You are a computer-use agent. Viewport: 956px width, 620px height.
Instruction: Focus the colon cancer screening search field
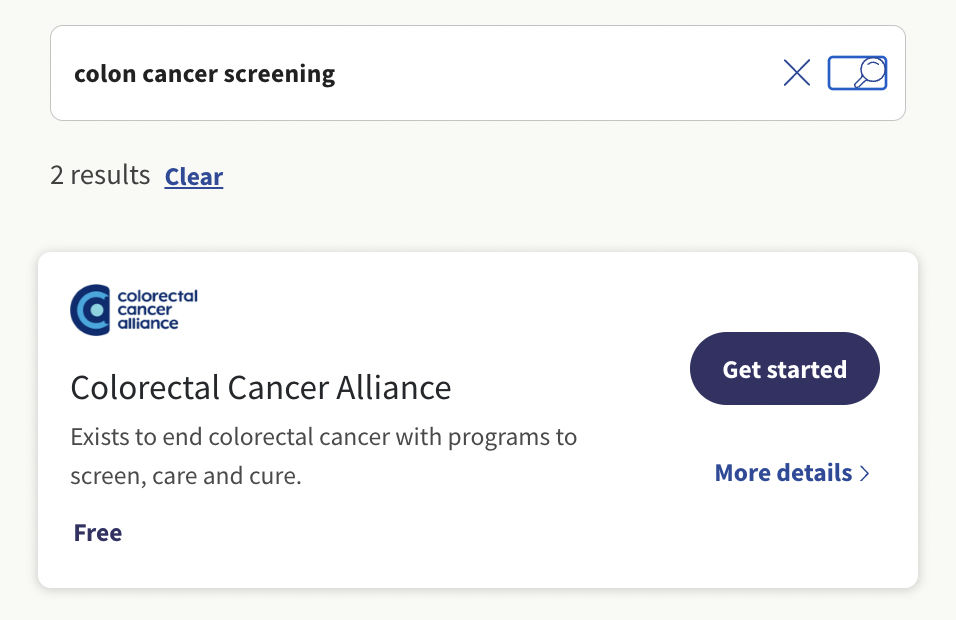[420, 73]
